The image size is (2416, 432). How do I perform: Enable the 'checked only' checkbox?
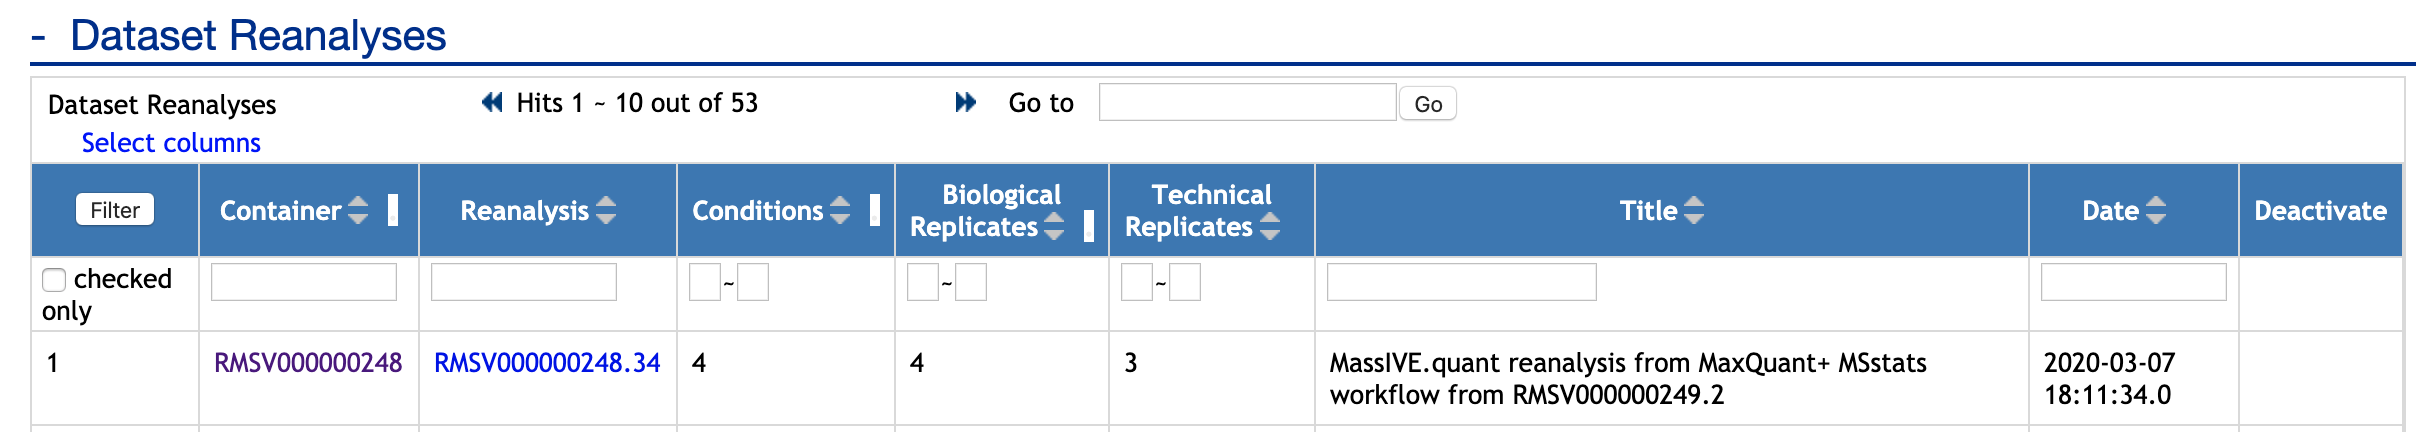pos(54,280)
